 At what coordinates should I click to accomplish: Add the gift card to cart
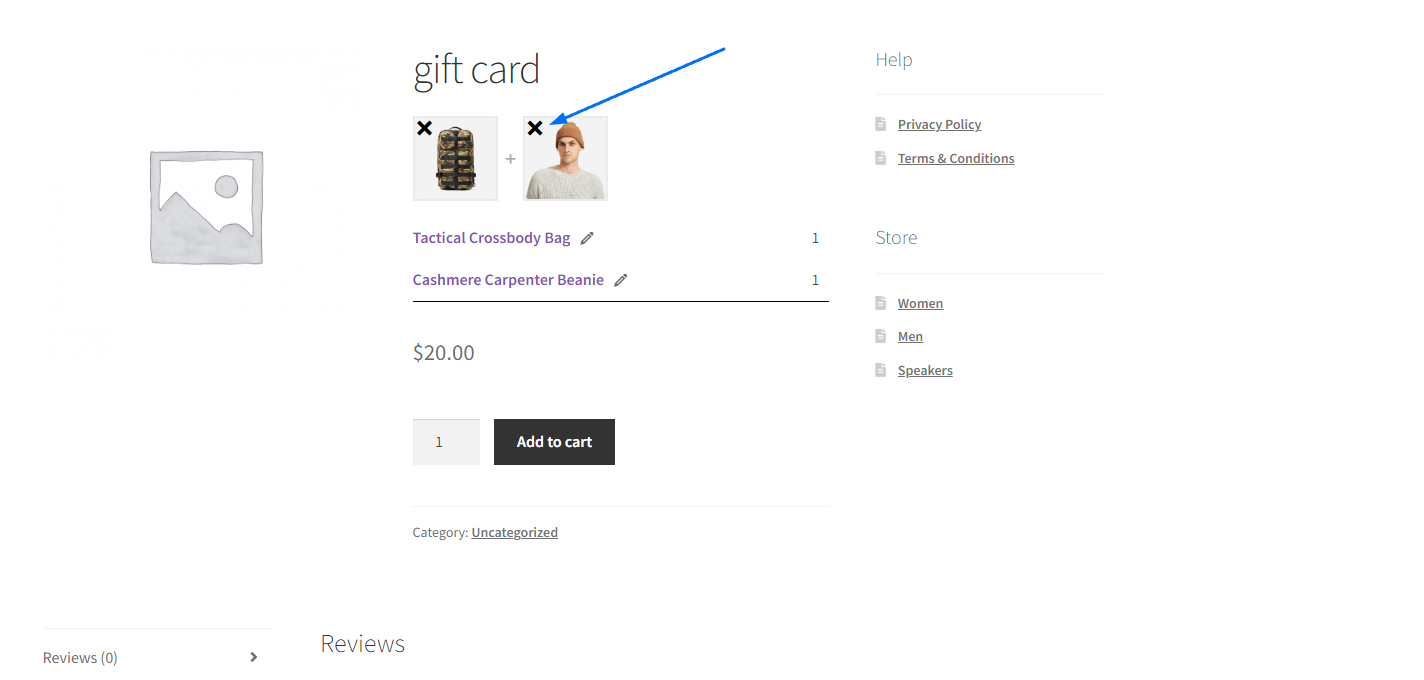click(x=554, y=442)
